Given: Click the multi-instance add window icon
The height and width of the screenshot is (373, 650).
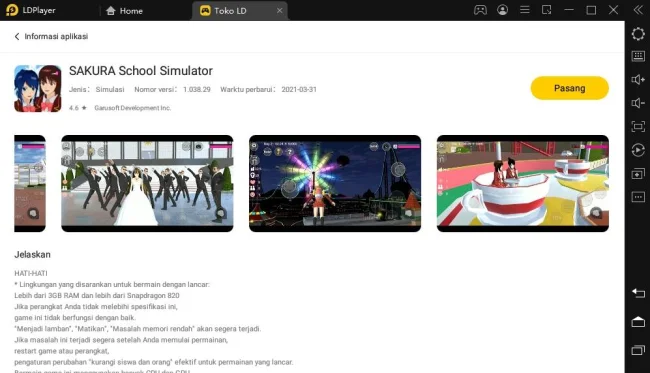Looking at the screenshot, I should pyautogui.click(x=638, y=174).
